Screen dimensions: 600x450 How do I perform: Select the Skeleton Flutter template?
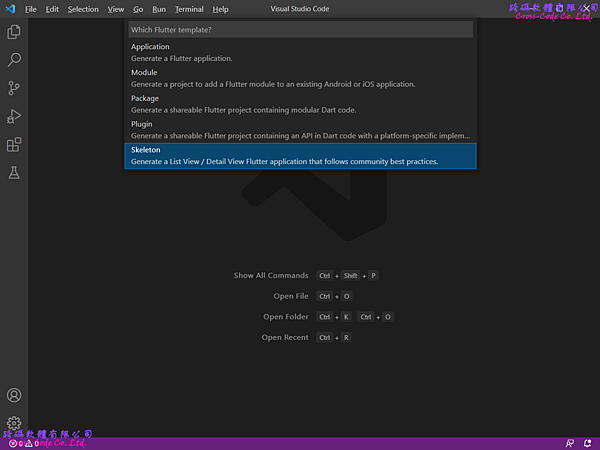point(300,156)
